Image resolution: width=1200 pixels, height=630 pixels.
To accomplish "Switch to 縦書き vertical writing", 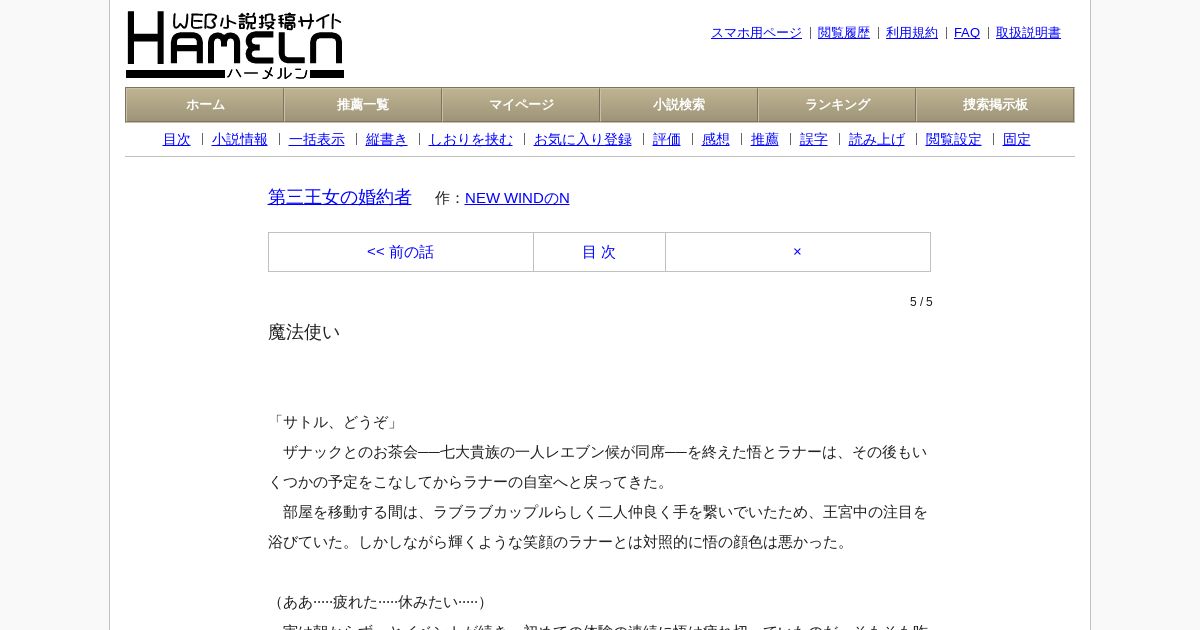I will (x=387, y=140).
